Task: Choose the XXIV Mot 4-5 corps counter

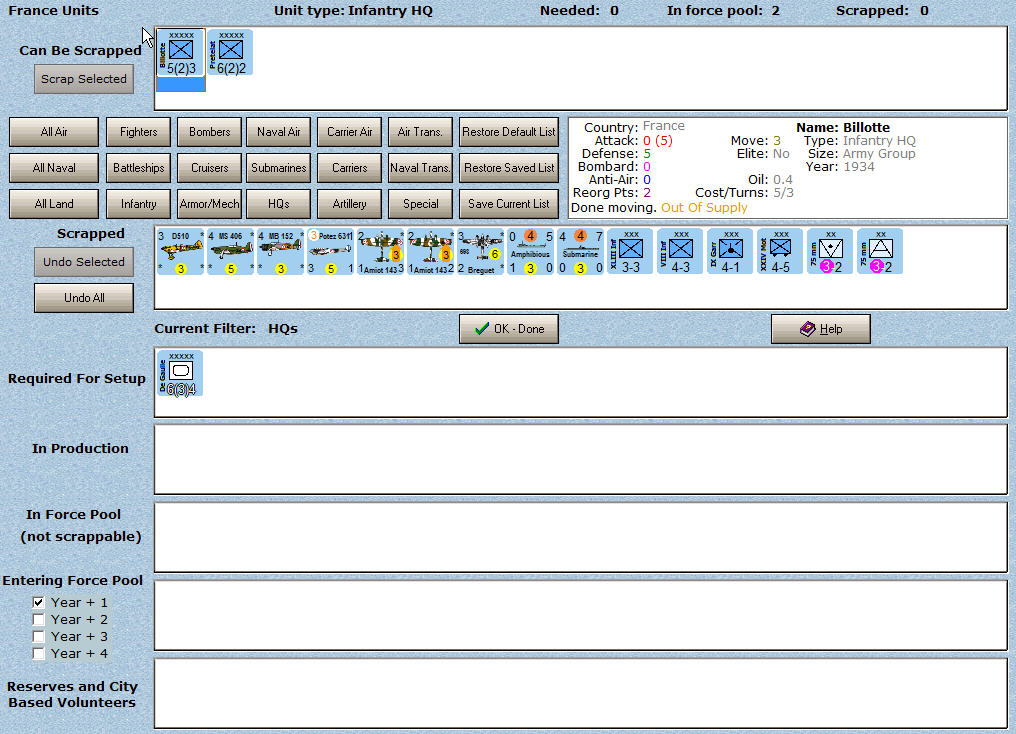Action: pos(779,251)
